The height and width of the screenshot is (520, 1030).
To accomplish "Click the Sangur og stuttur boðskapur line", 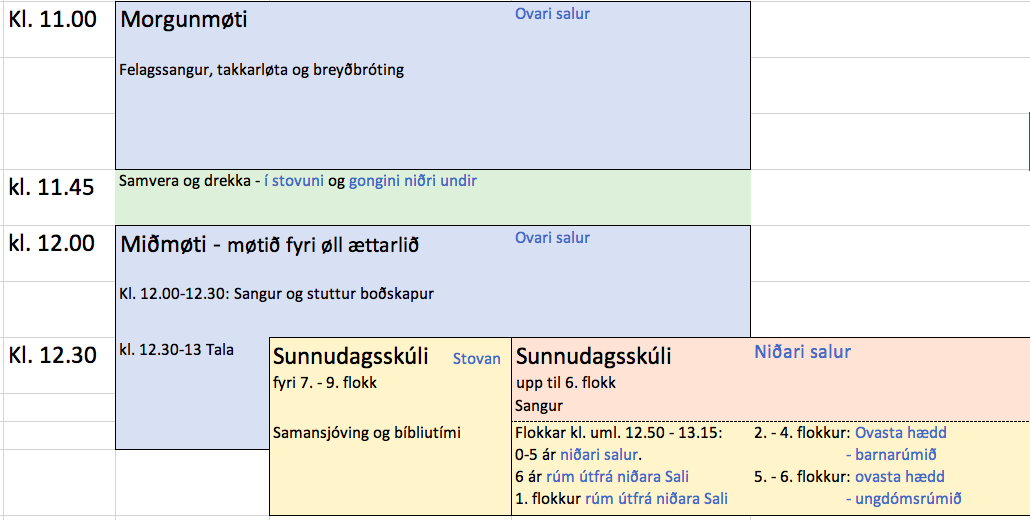I will point(276,294).
